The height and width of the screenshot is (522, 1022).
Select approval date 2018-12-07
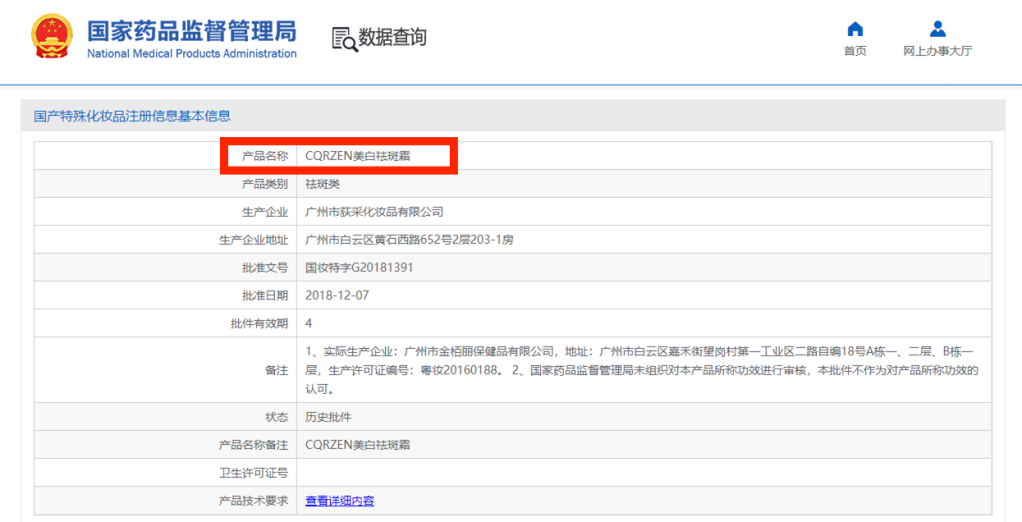[337, 295]
